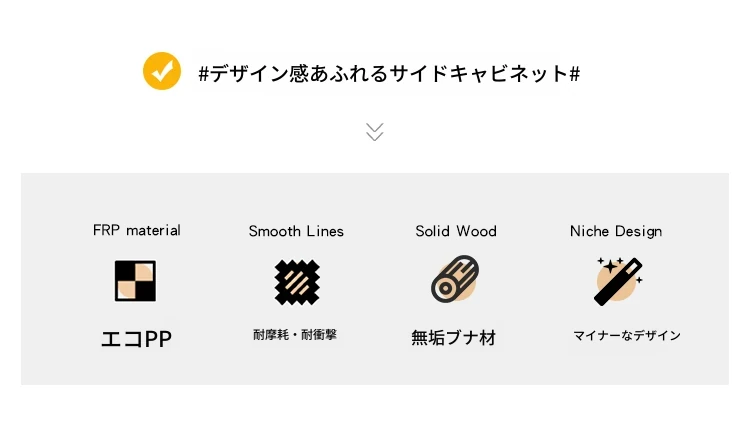Click the trailing hash symbol in headline
This screenshot has height=427, width=750.
(x=574, y=74)
